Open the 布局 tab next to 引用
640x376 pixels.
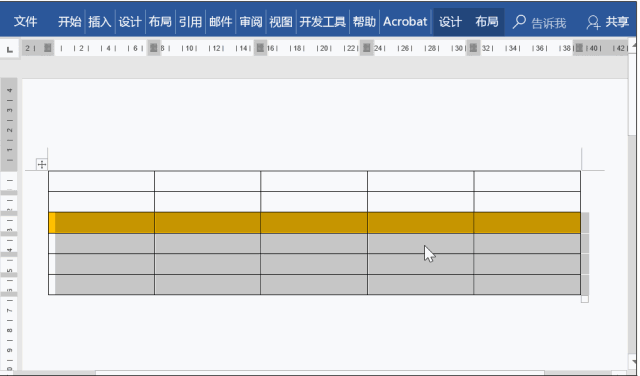(x=160, y=22)
